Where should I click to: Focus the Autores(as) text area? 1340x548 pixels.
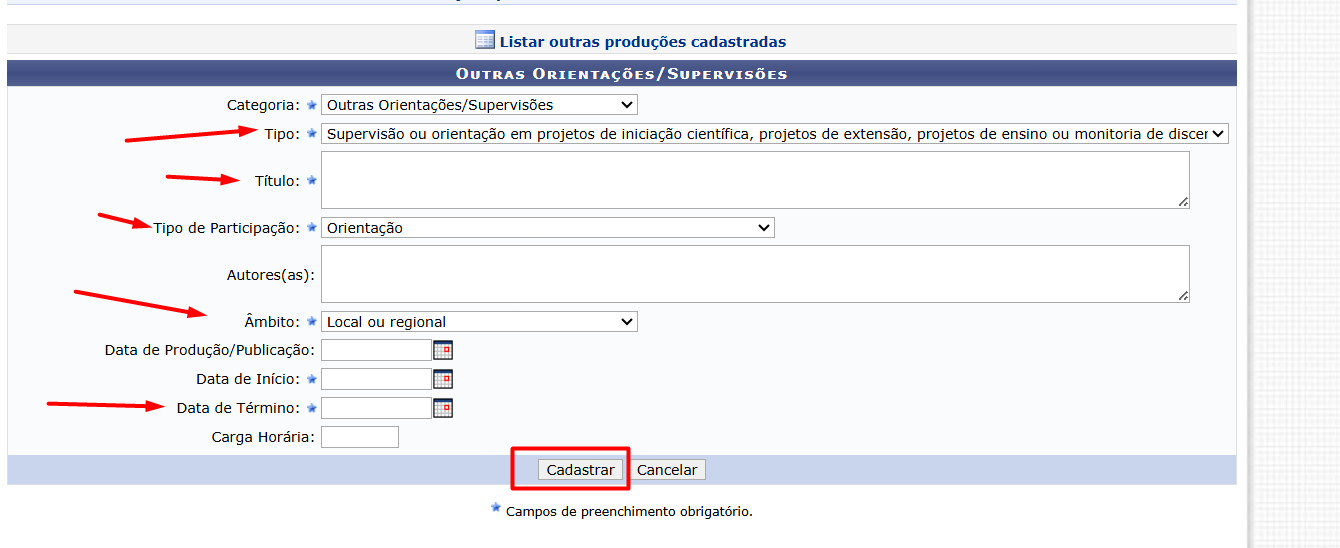pyautogui.click(x=755, y=274)
